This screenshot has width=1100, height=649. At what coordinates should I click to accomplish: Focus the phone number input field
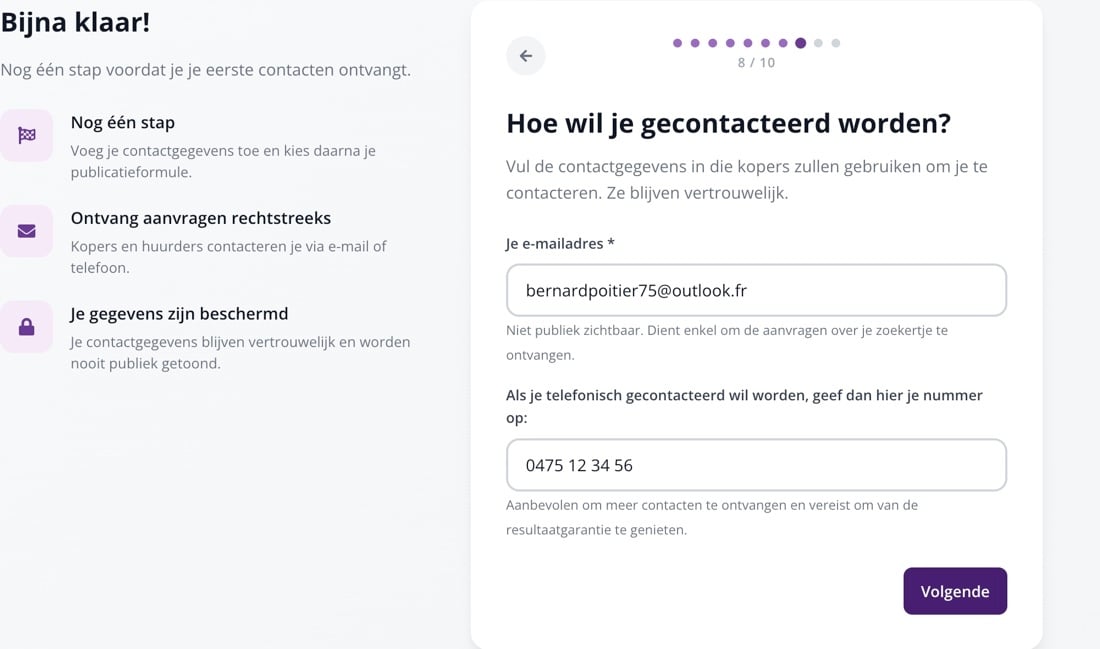(756, 465)
